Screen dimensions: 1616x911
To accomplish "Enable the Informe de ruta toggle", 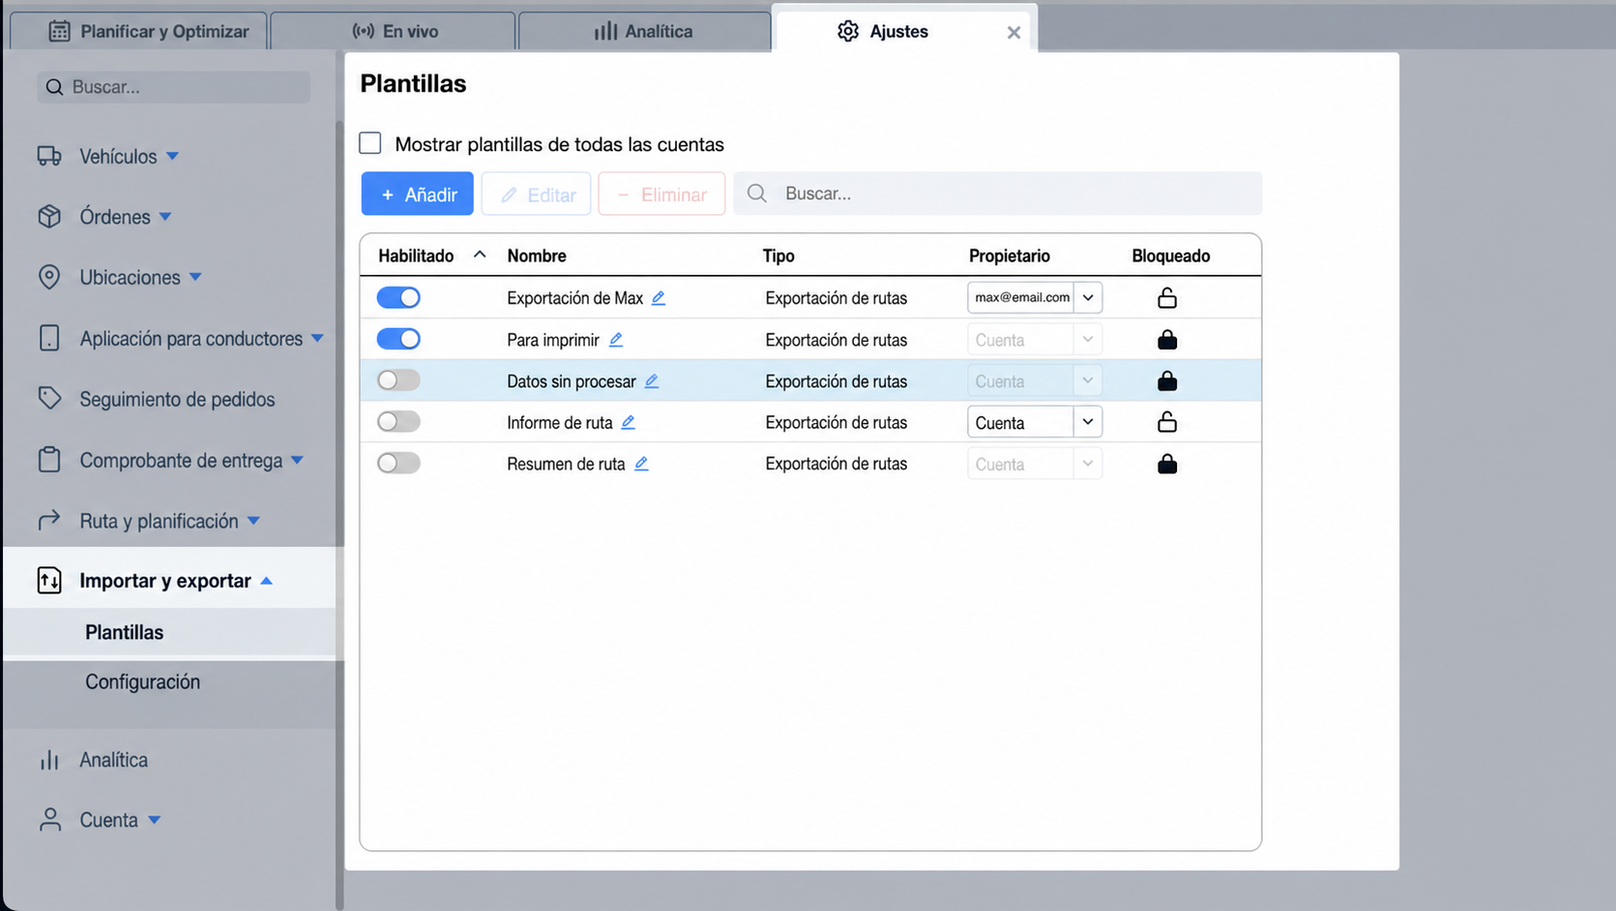I will [x=398, y=422].
